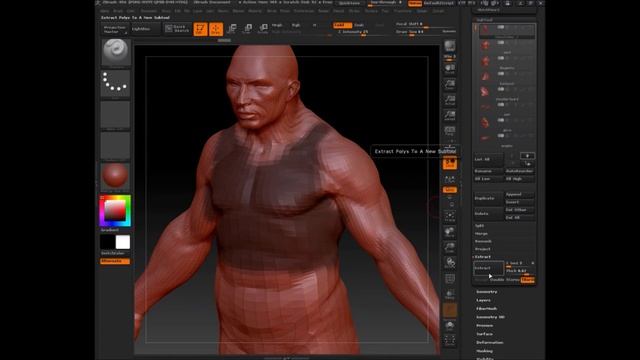Image resolution: width=640 pixels, height=360 pixels.
Task: Expand the Geometry HD section
Action: 490,317
